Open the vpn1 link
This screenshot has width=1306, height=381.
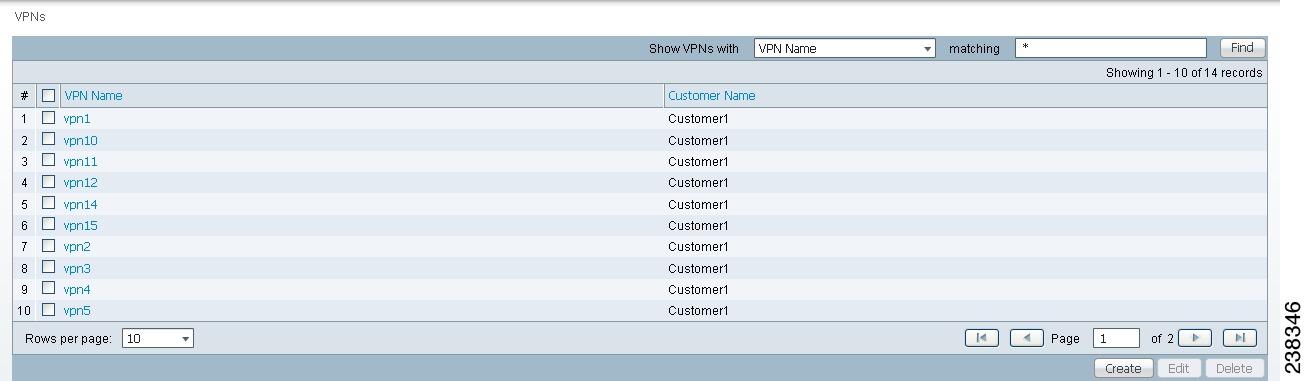pos(77,119)
